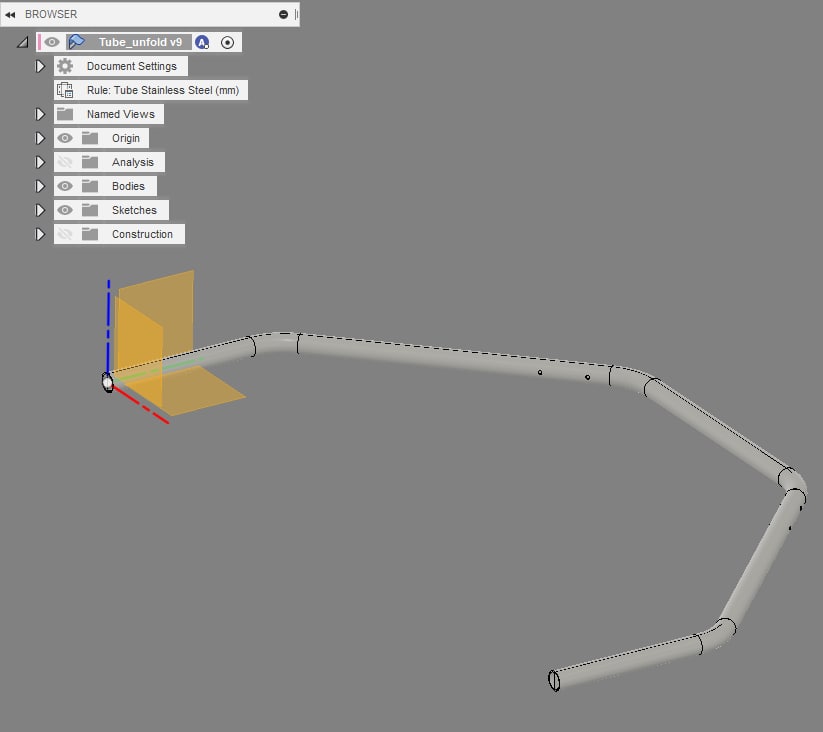Hide the Sketches folder via eye icon
This screenshot has height=732, width=823.
tap(65, 210)
